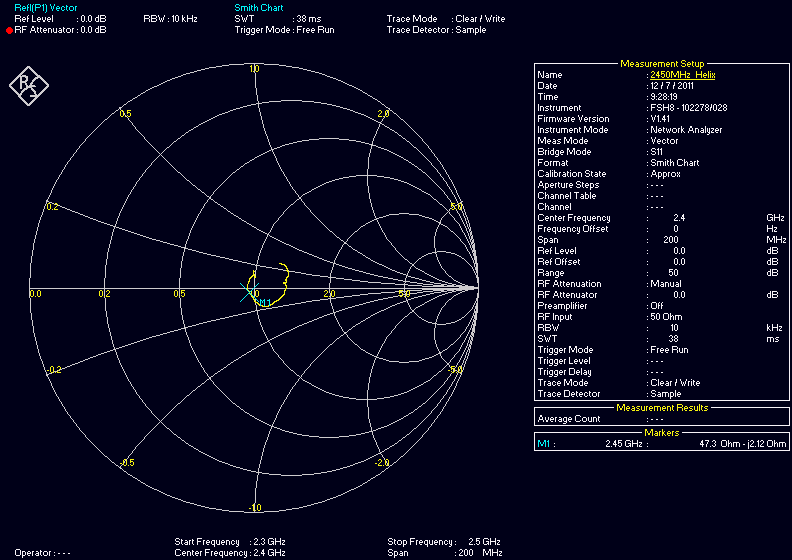The height and width of the screenshot is (560, 792).
Task: Click the Trigger Delay row label
Action: tap(564, 372)
